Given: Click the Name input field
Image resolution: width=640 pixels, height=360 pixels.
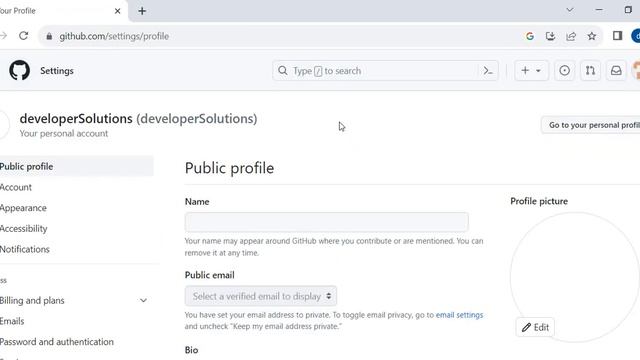Looking at the screenshot, I should point(327,222).
